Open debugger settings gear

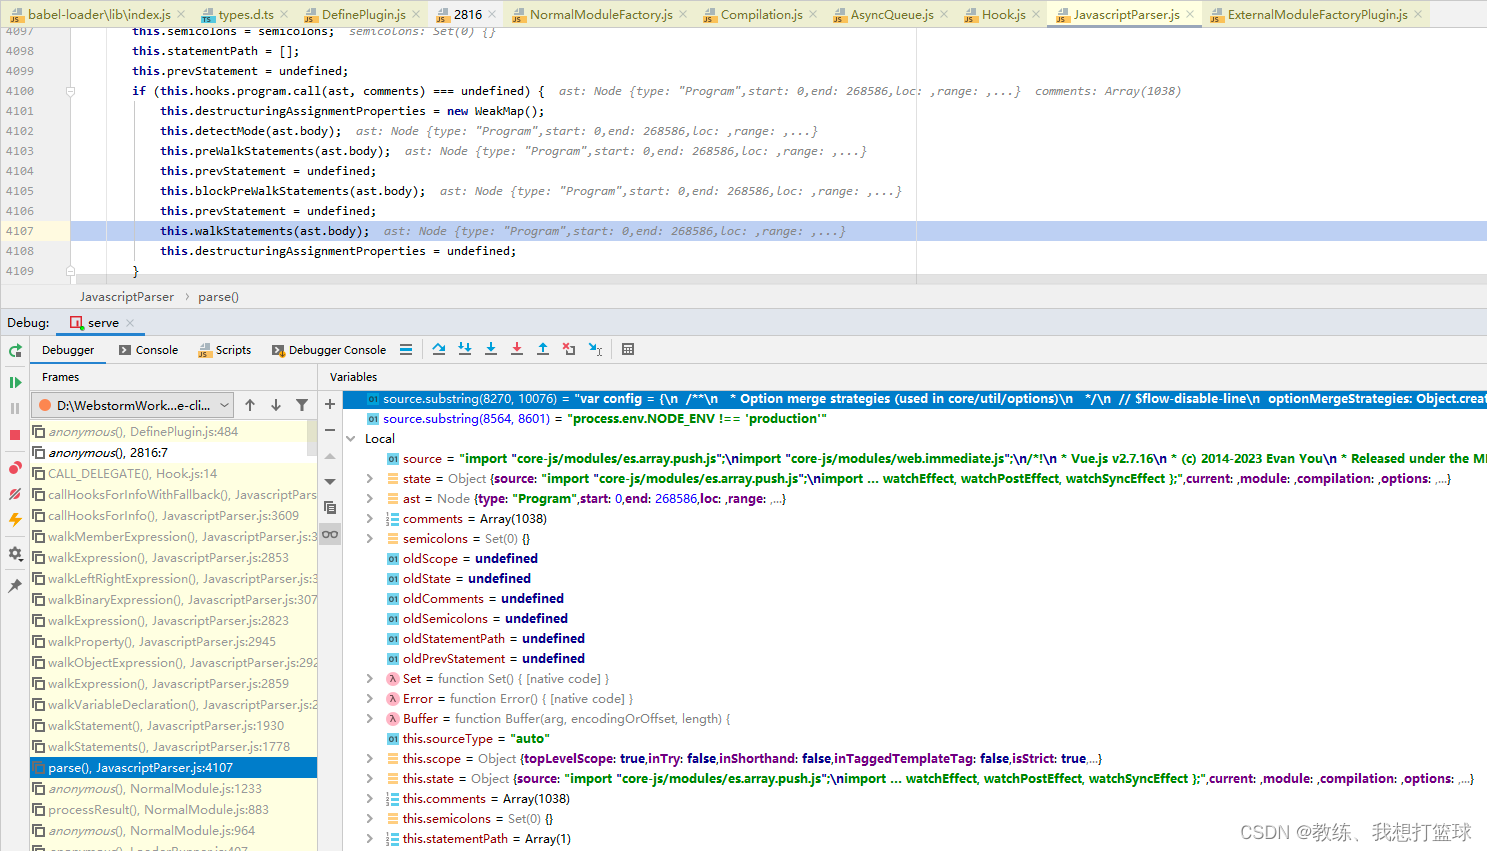coord(15,553)
